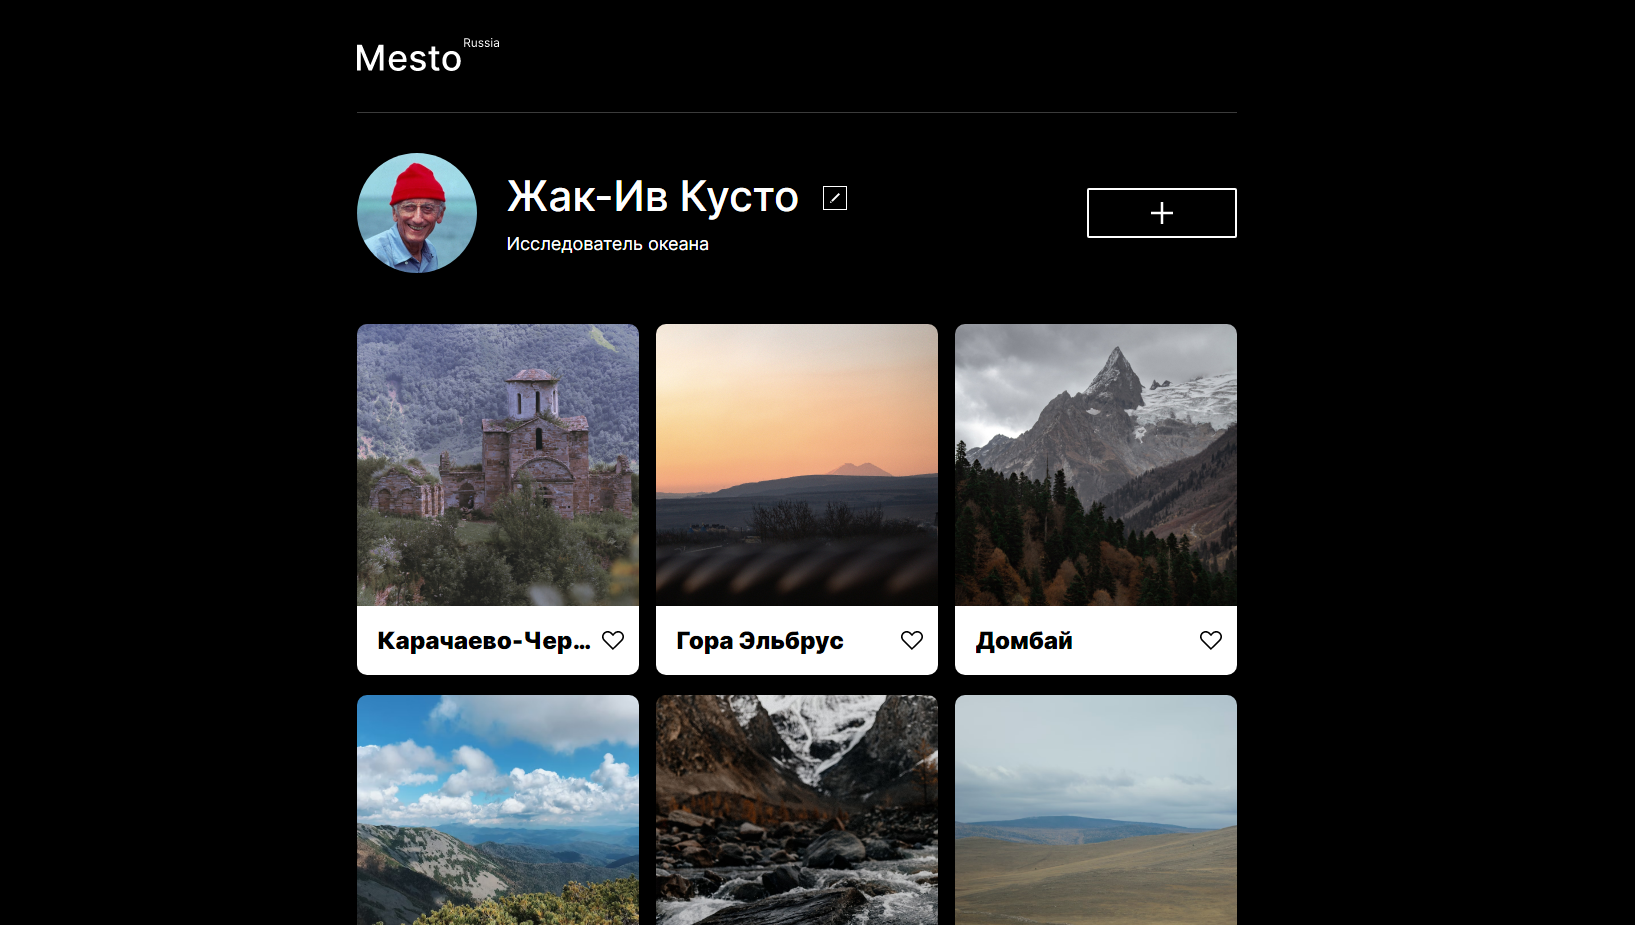Image resolution: width=1635 pixels, height=925 pixels.
Task: Click the profile avatar photo
Action: pyautogui.click(x=416, y=212)
